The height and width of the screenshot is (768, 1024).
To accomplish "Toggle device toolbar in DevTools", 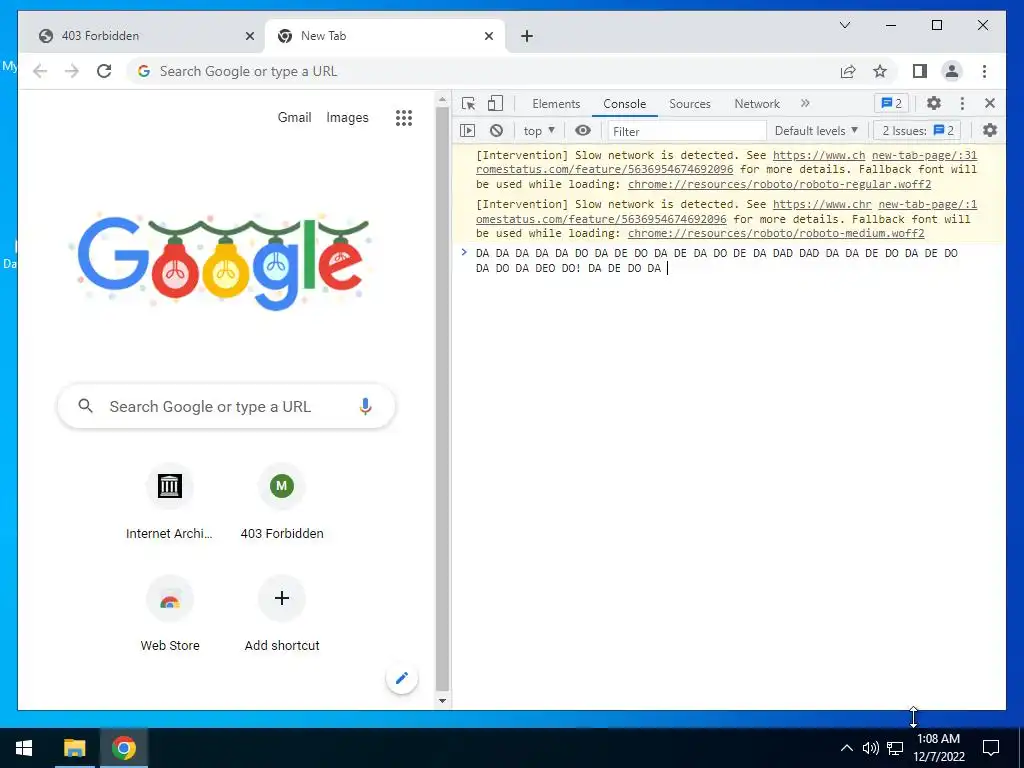I will (496, 103).
